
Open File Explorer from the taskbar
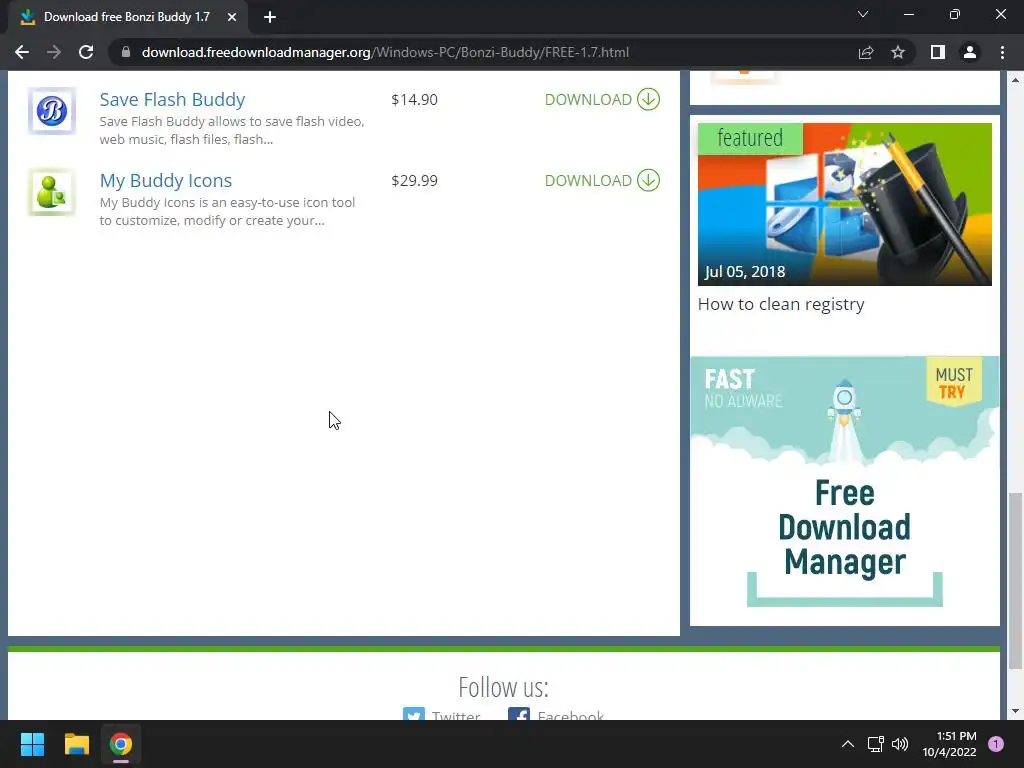point(76,744)
